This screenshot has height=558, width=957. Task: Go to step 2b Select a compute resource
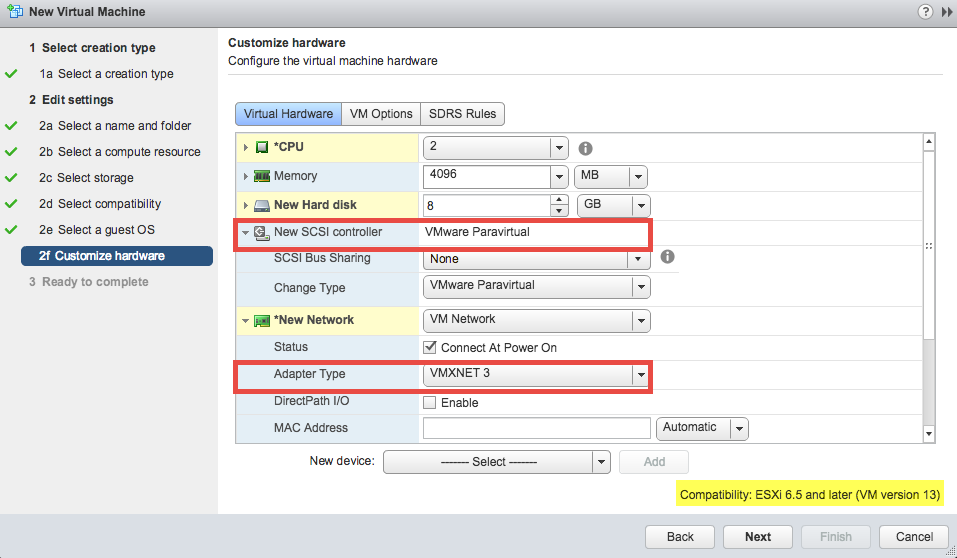[120, 151]
